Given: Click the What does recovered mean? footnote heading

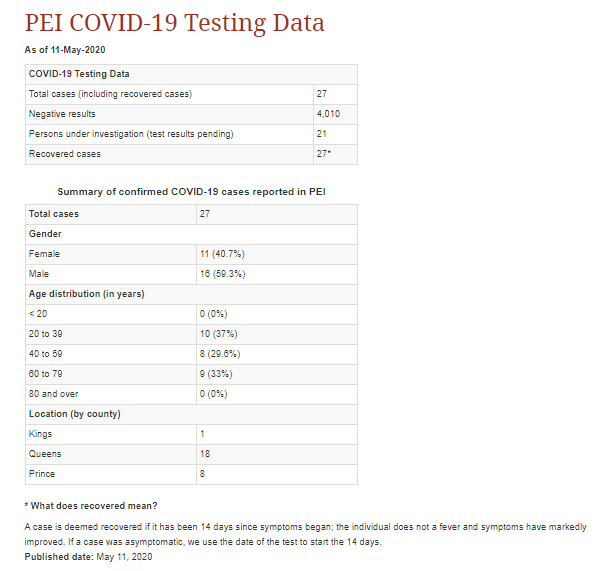Looking at the screenshot, I should point(93,505).
